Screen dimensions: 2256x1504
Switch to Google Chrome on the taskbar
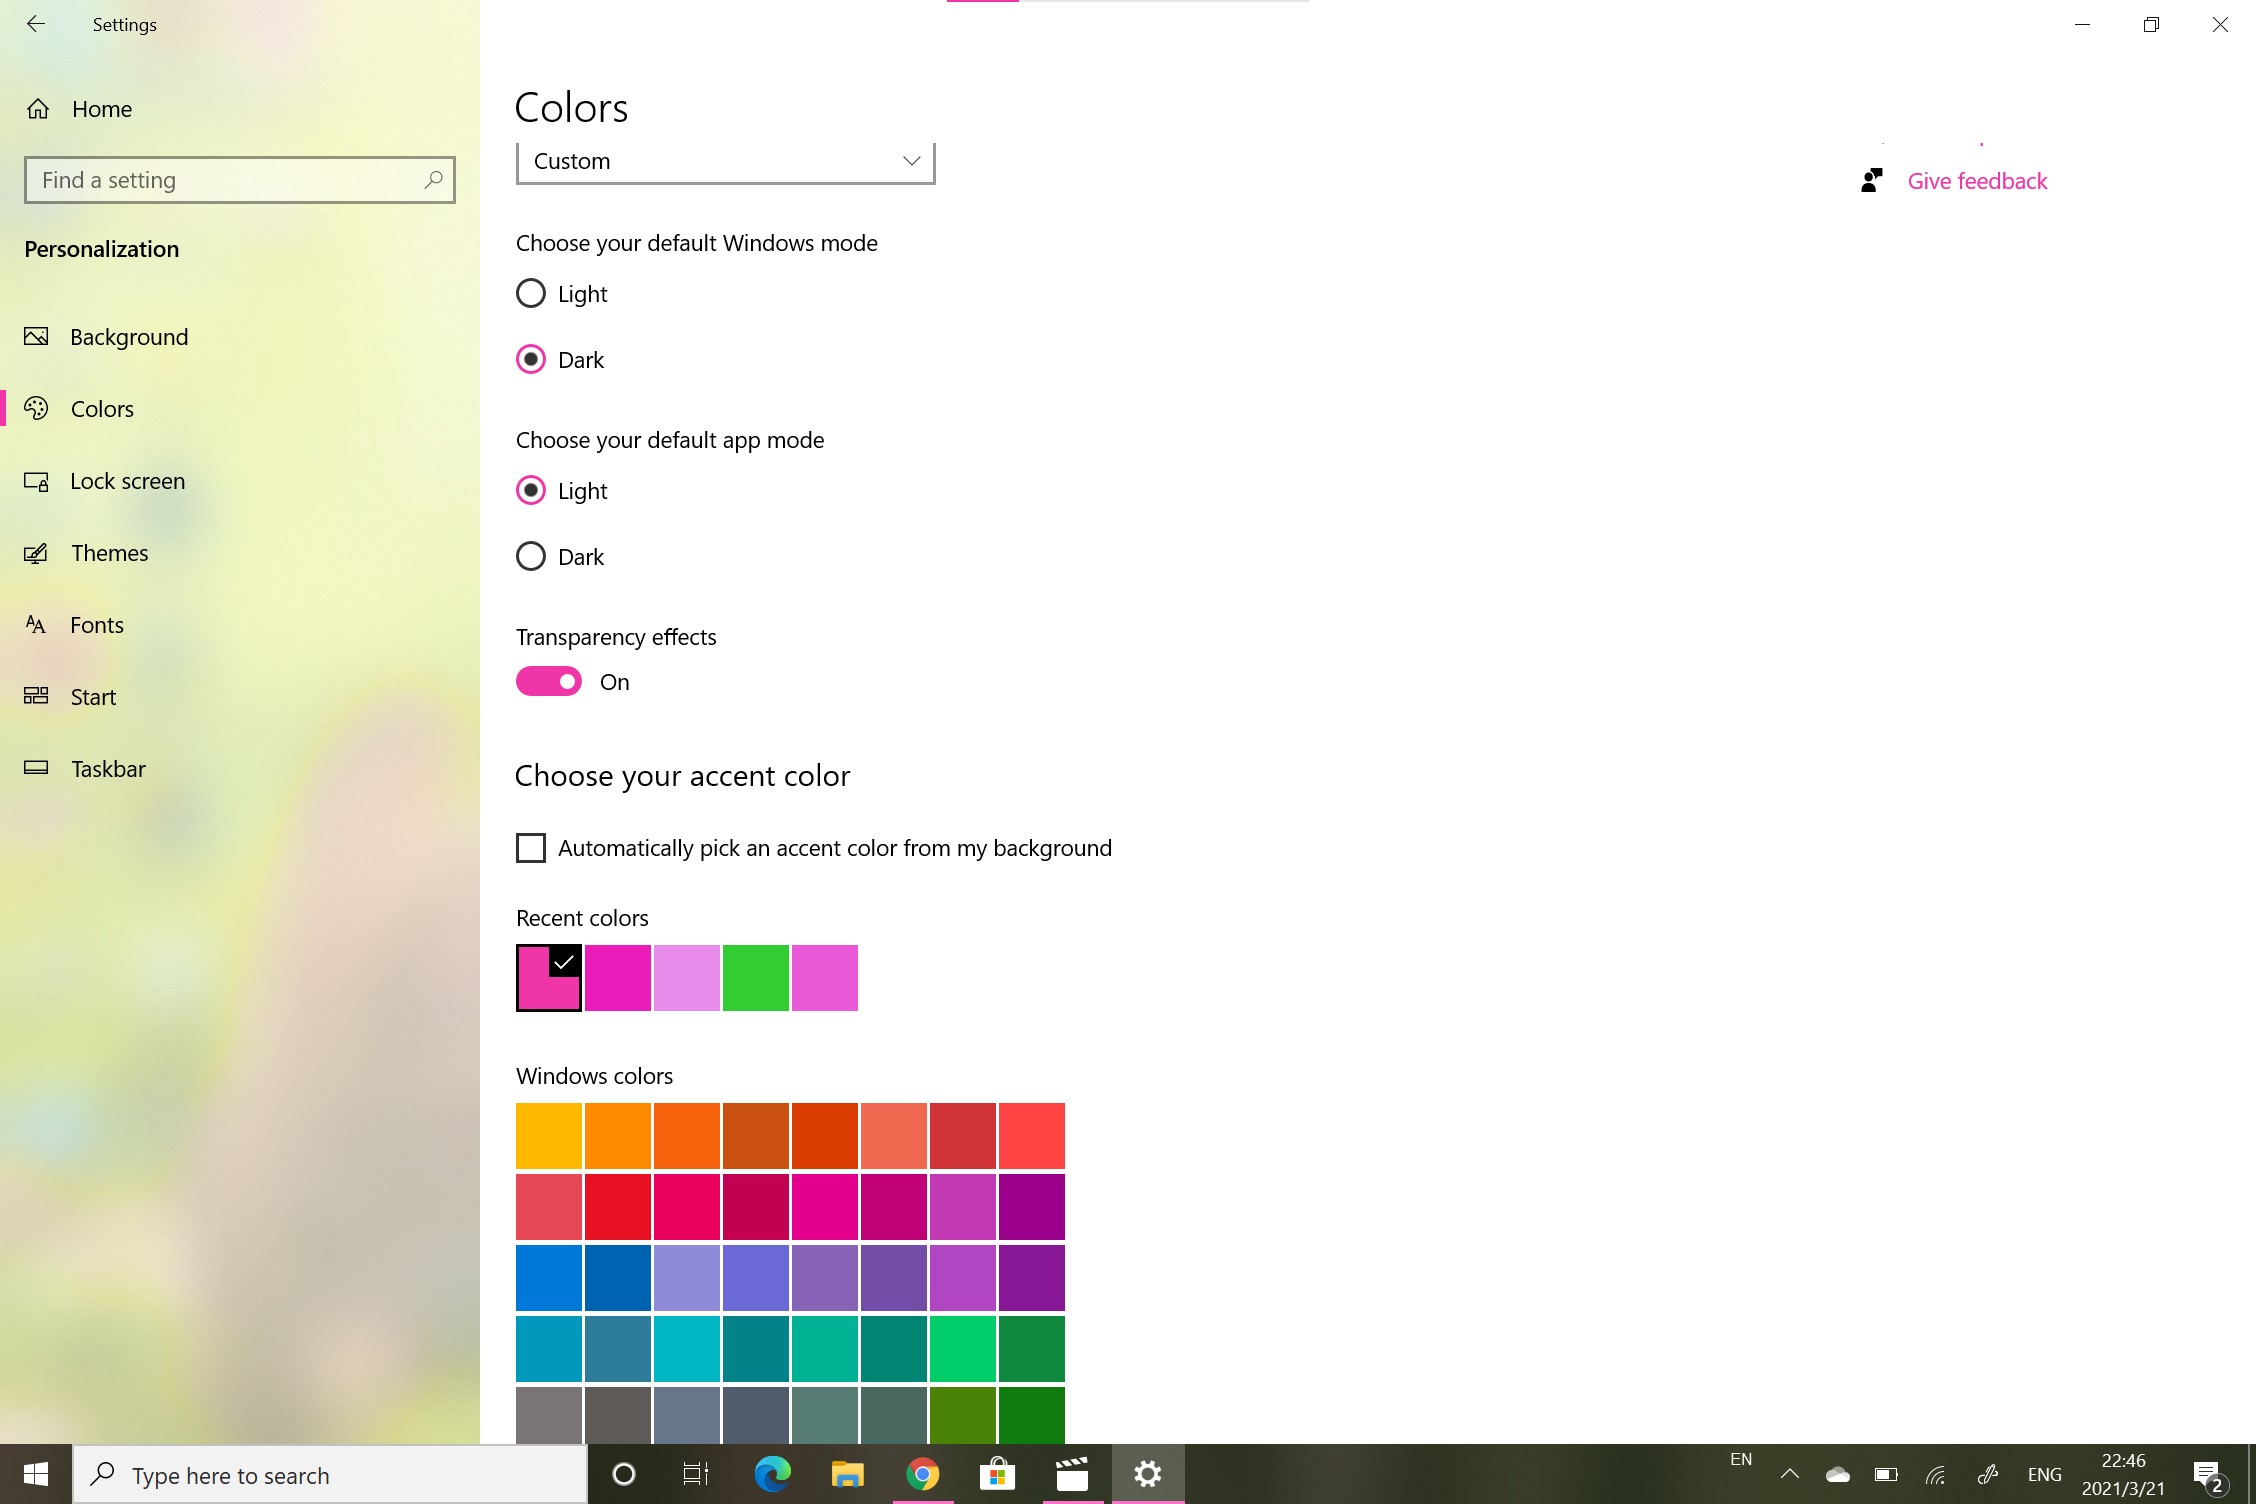pyautogui.click(x=922, y=1474)
